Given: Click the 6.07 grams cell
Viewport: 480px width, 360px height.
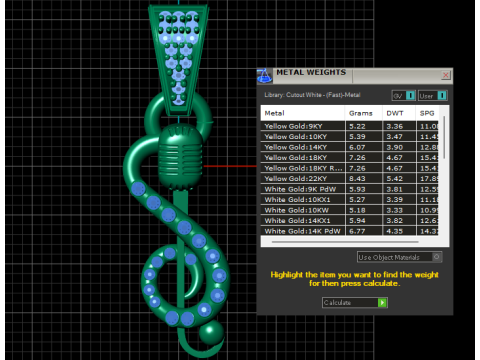Looking at the screenshot, I should (364, 147).
